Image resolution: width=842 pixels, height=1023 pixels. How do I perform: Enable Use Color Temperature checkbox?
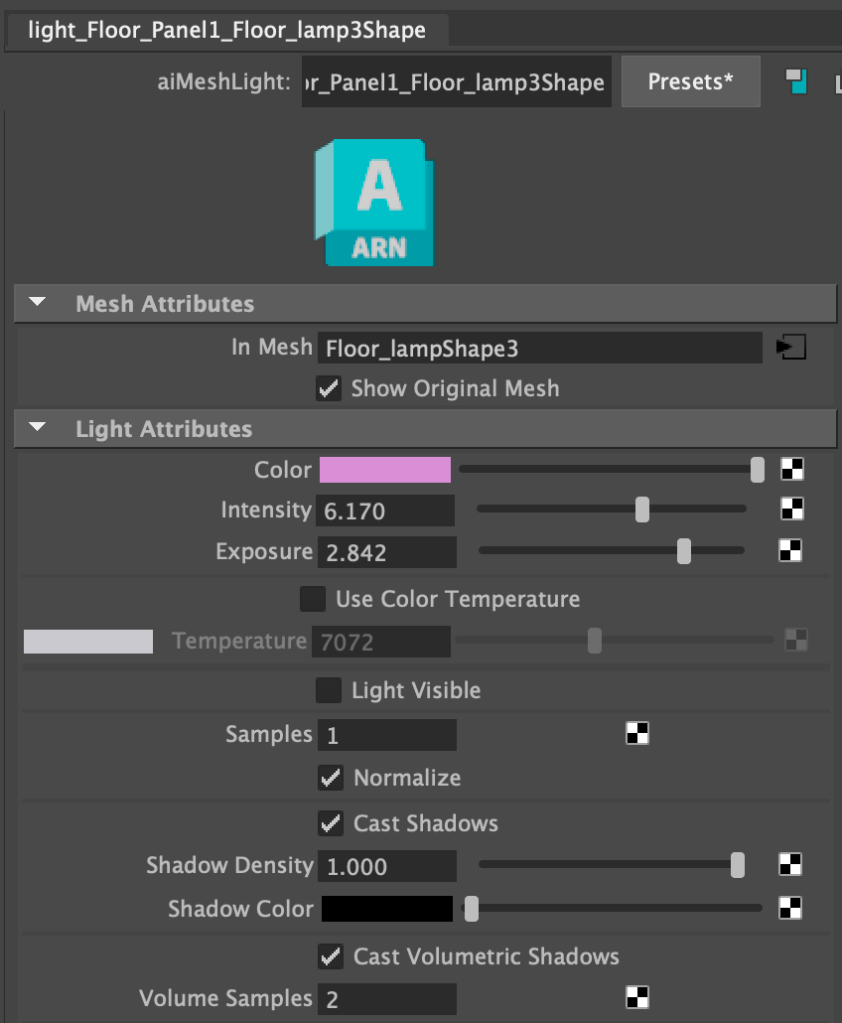(313, 599)
